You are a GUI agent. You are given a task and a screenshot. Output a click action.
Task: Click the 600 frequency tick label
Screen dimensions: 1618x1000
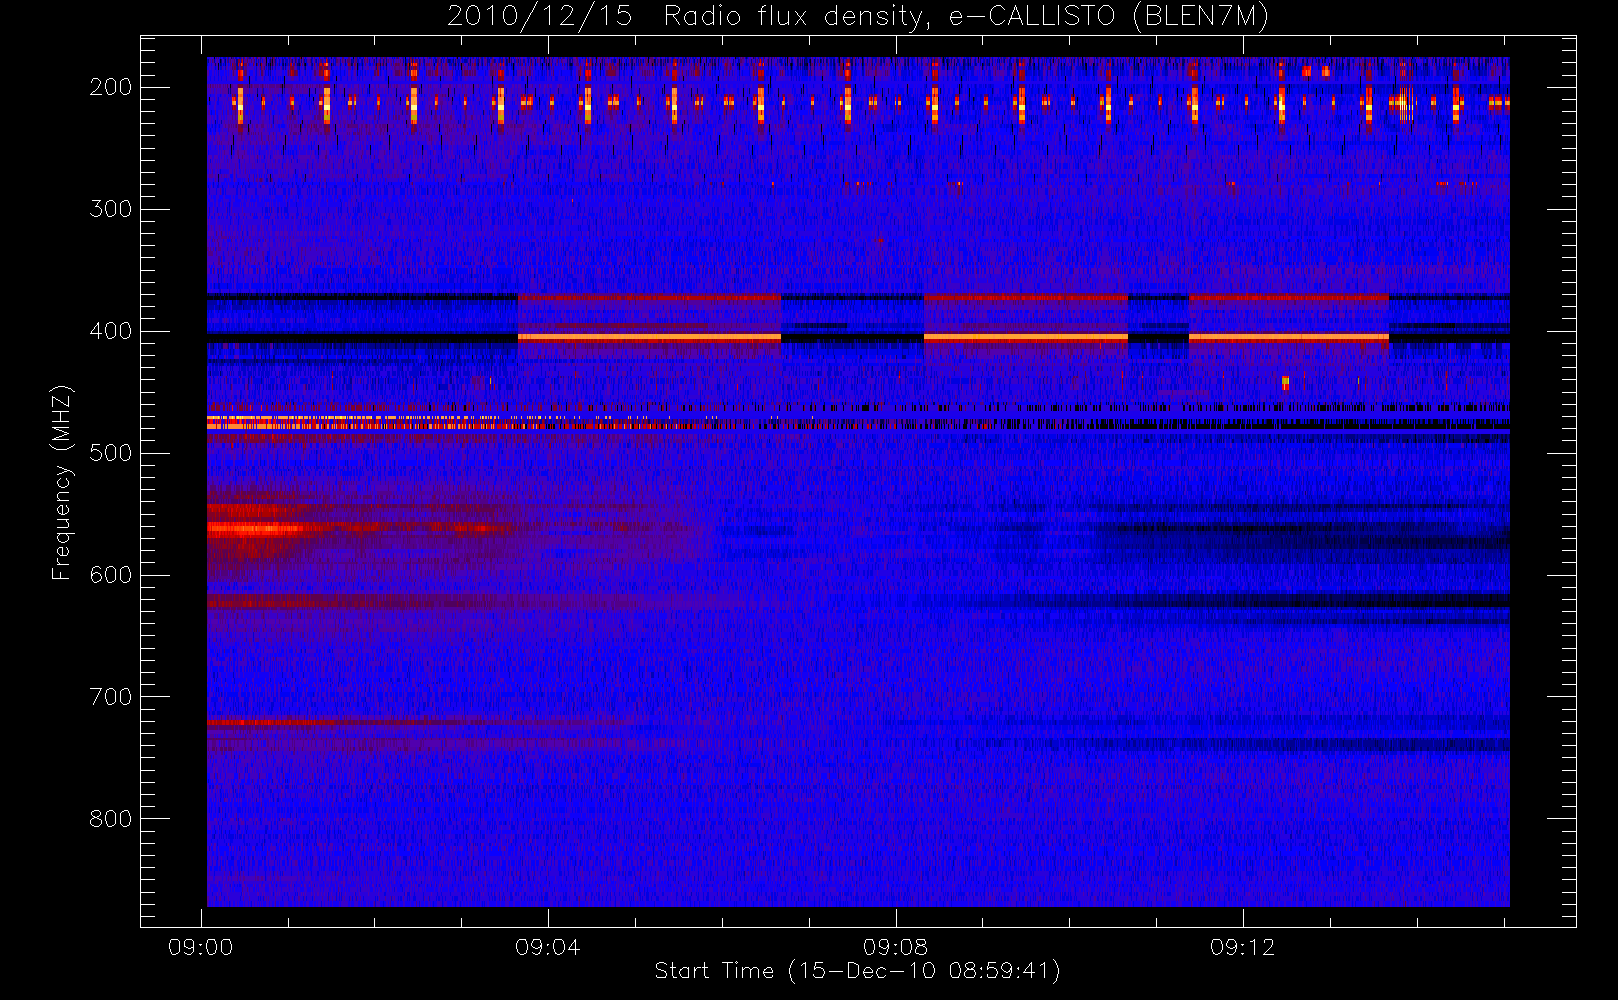coord(110,575)
